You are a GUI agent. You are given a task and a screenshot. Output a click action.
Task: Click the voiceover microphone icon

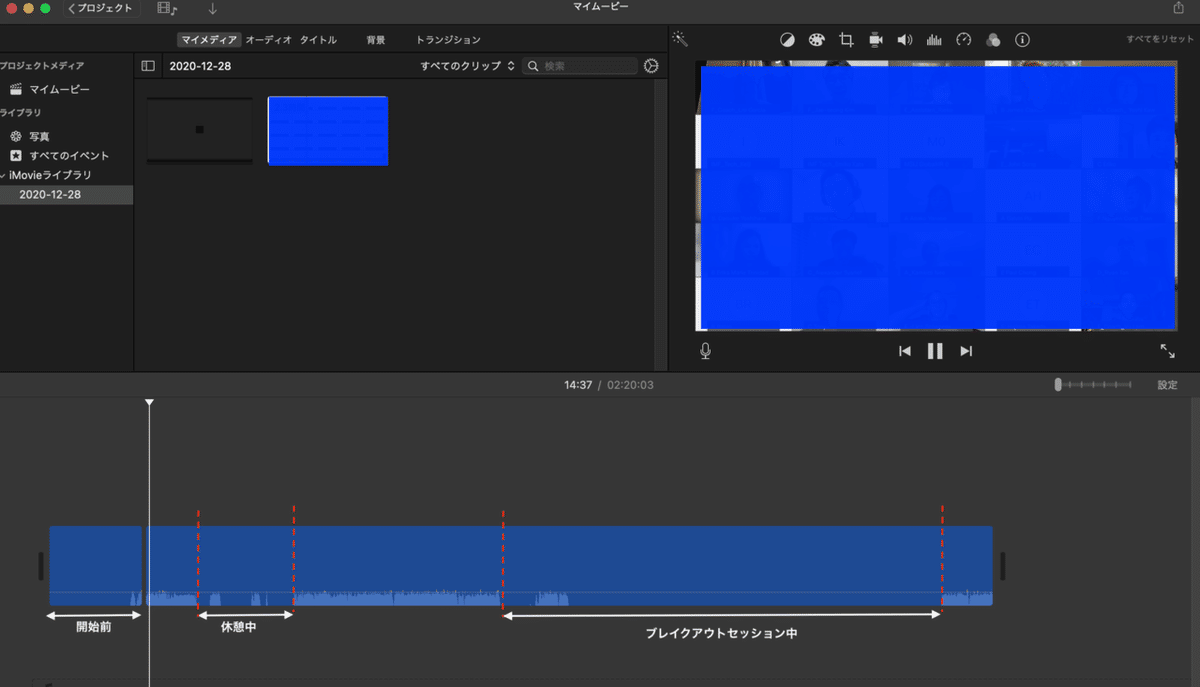tap(706, 351)
